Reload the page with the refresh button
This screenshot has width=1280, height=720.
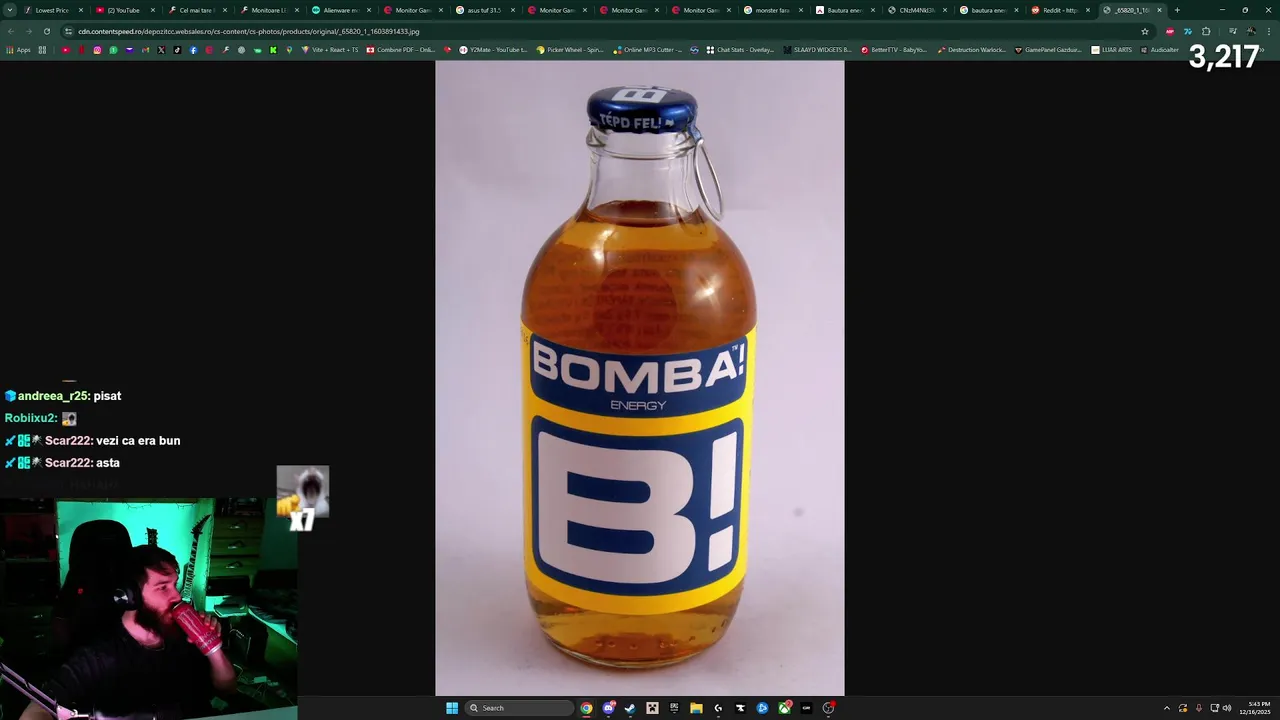click(46, 31)
